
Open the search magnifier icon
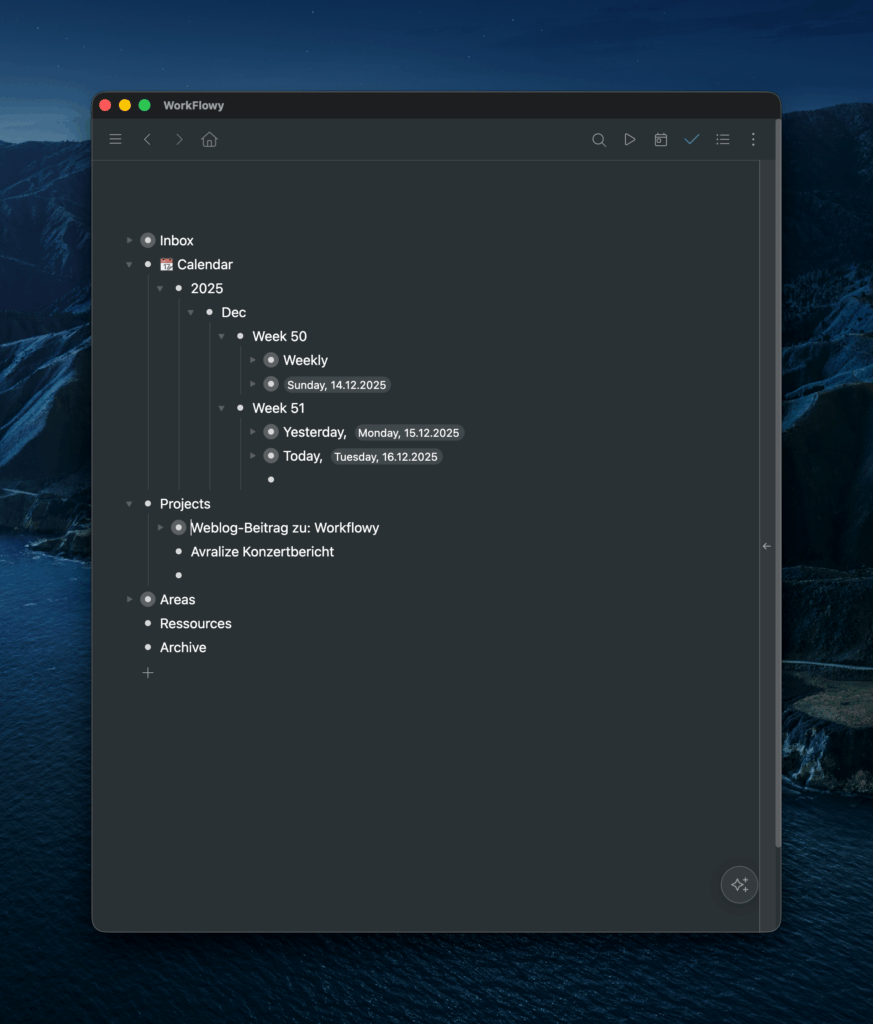599,140
